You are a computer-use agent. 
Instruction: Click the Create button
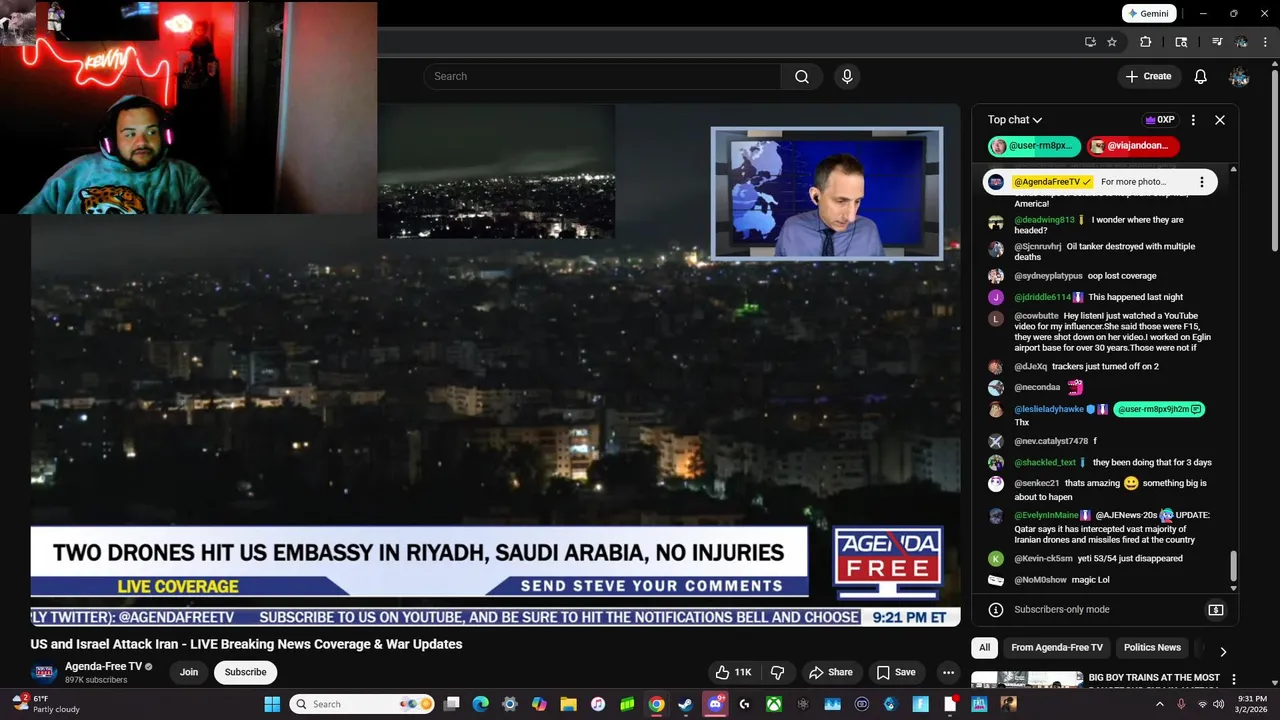[x=1148, y=77]
